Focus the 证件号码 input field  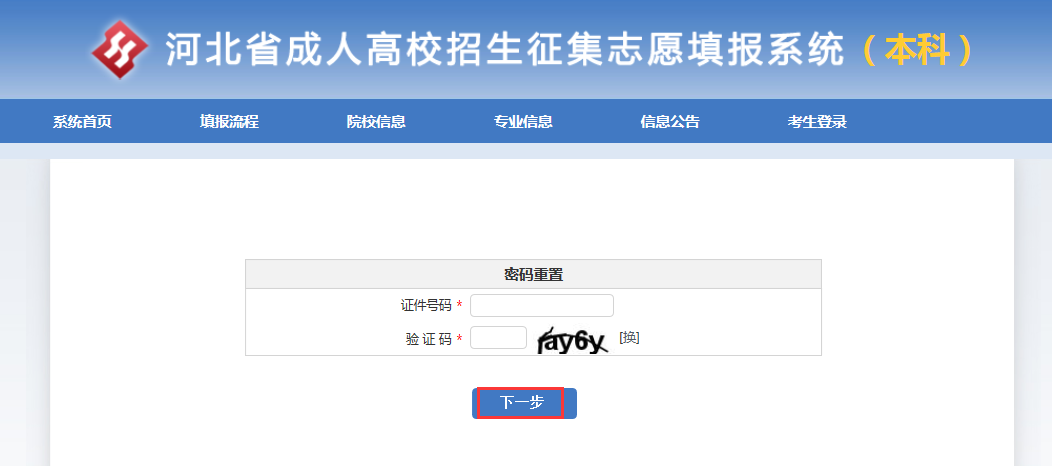pyautogui.click(x=541, y=305)
